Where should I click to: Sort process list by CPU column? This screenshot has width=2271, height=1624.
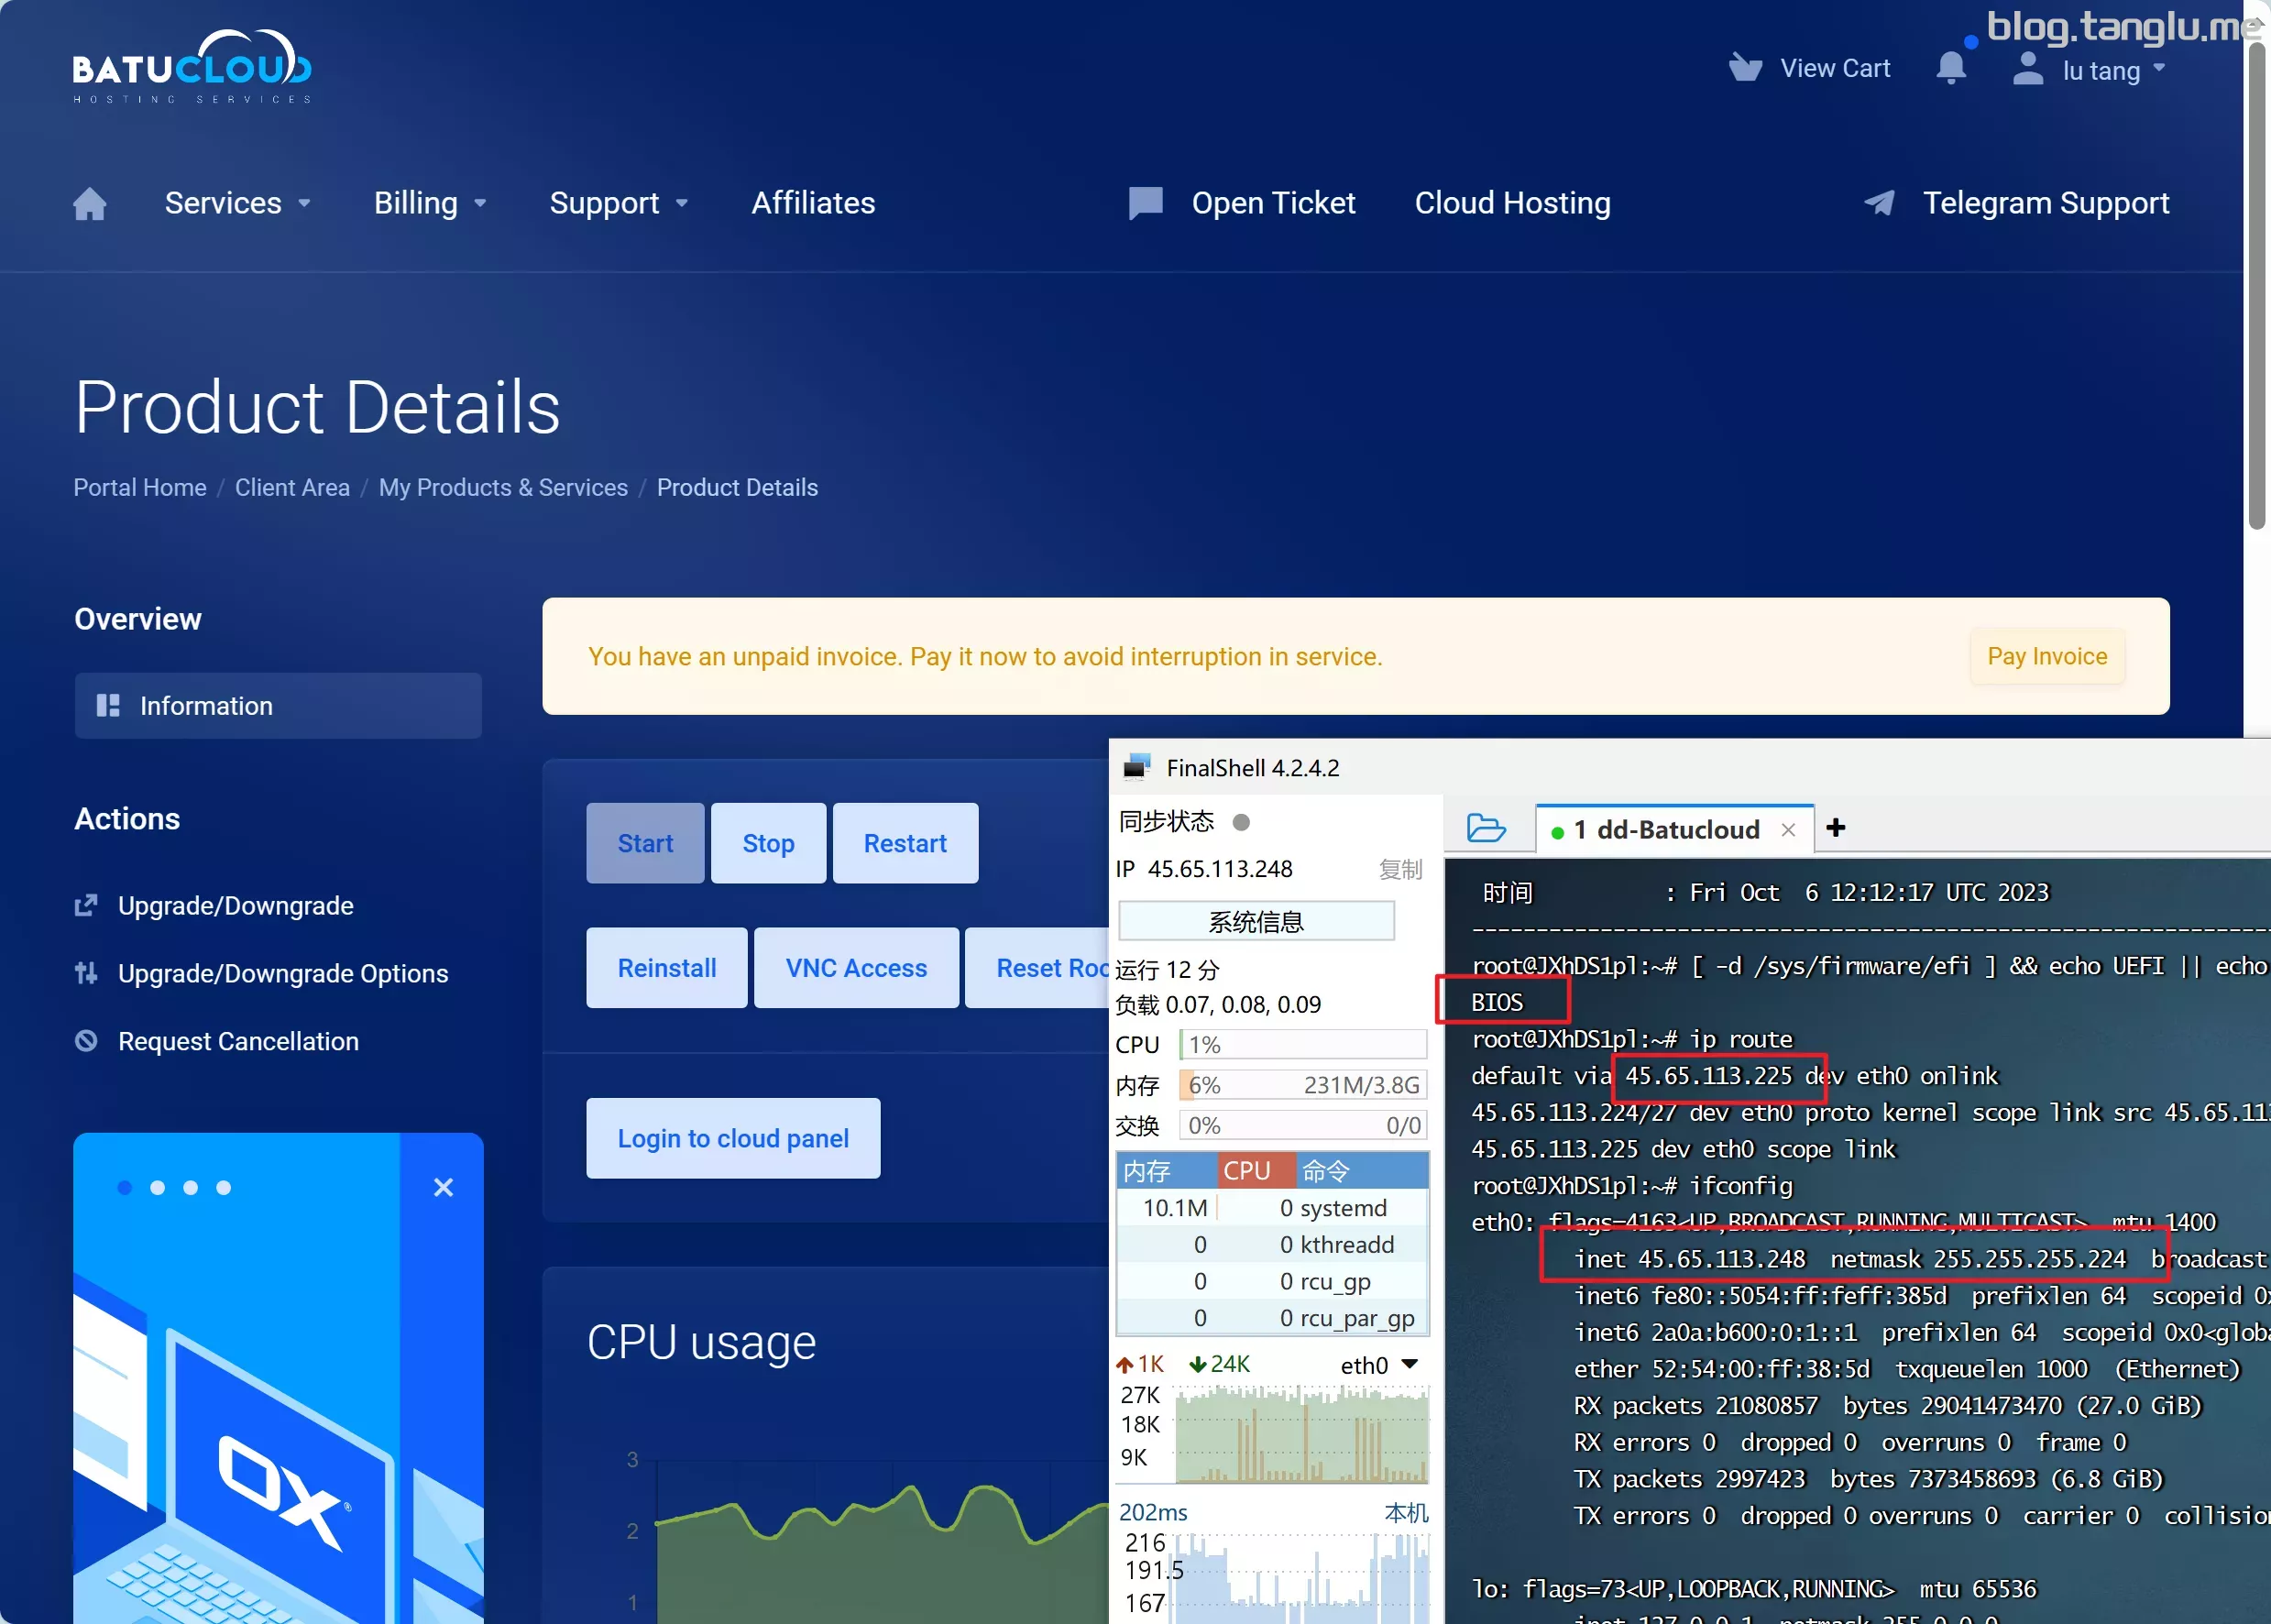point(1256,1170)
